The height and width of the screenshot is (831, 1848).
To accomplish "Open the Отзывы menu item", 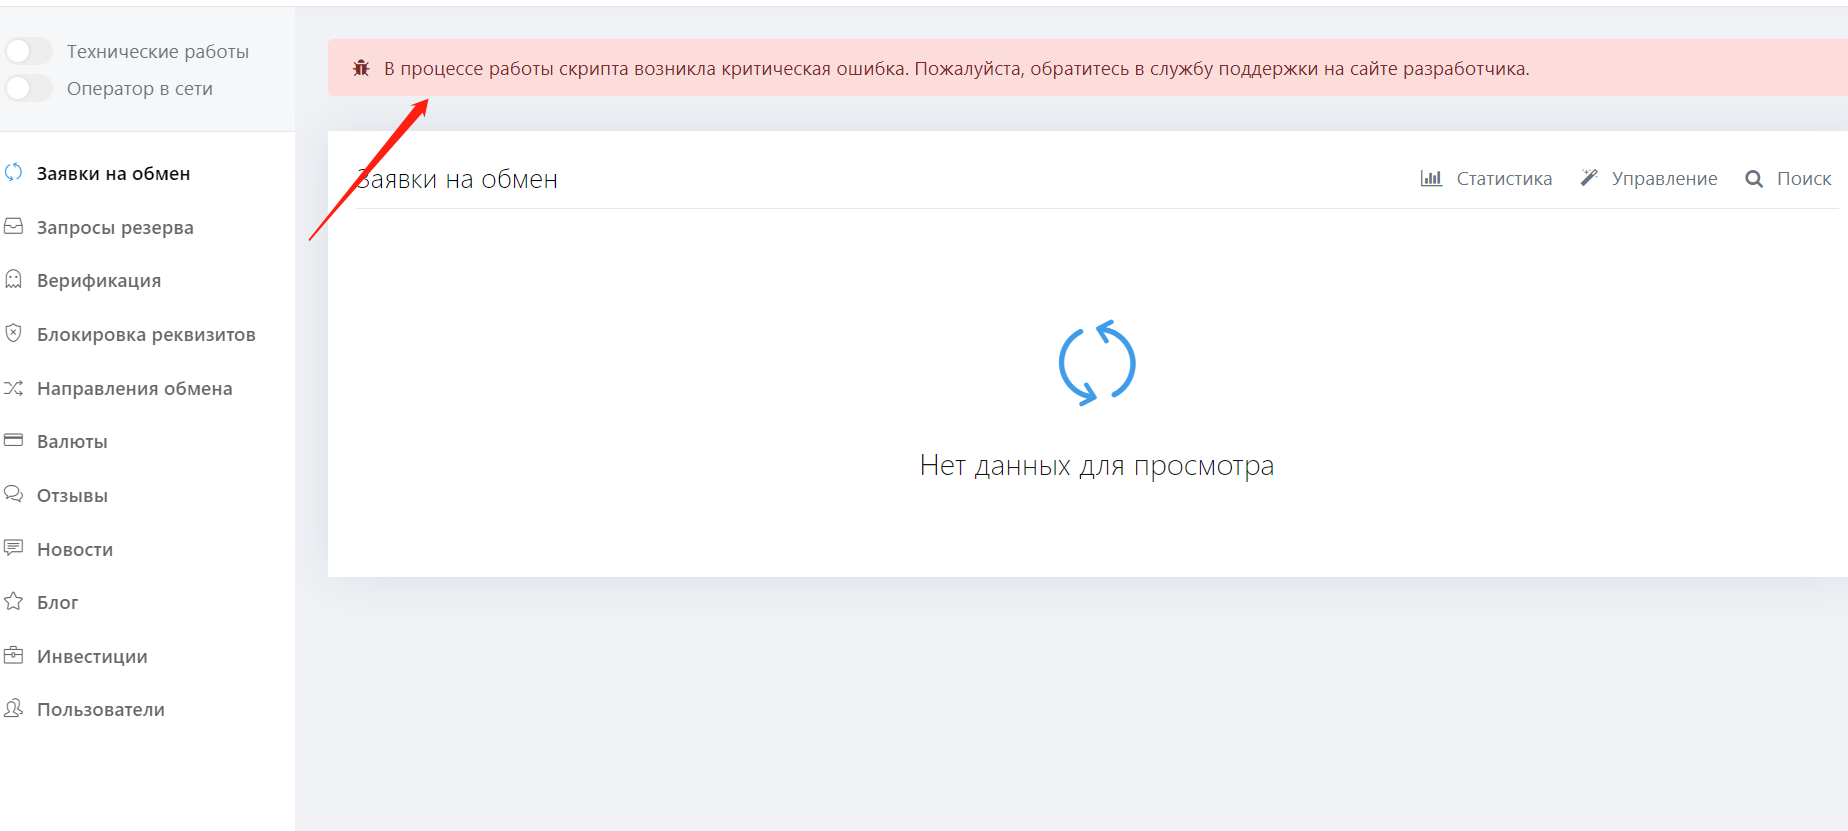I will pos(72,495).
